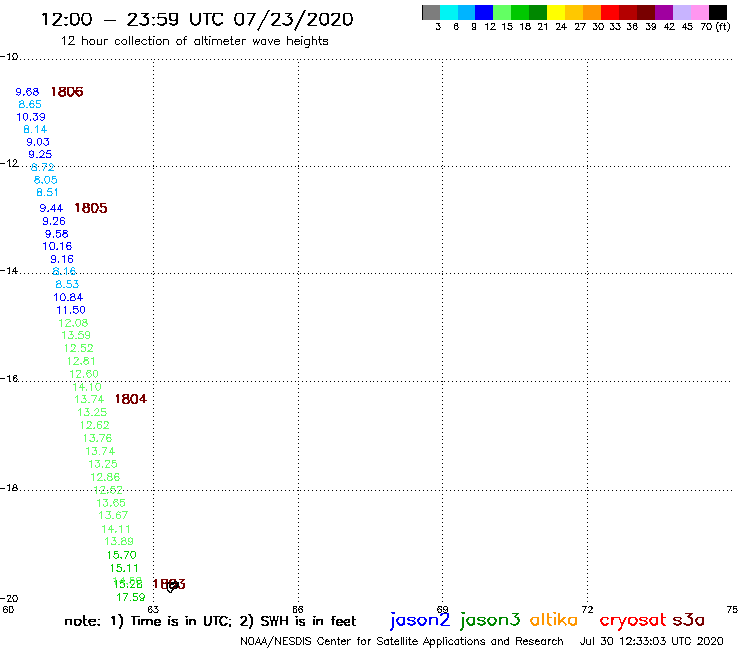The height and width of the screenshot is (650, 740).
Task: Click the blue jason2 legend label
Action: (420, 620)
